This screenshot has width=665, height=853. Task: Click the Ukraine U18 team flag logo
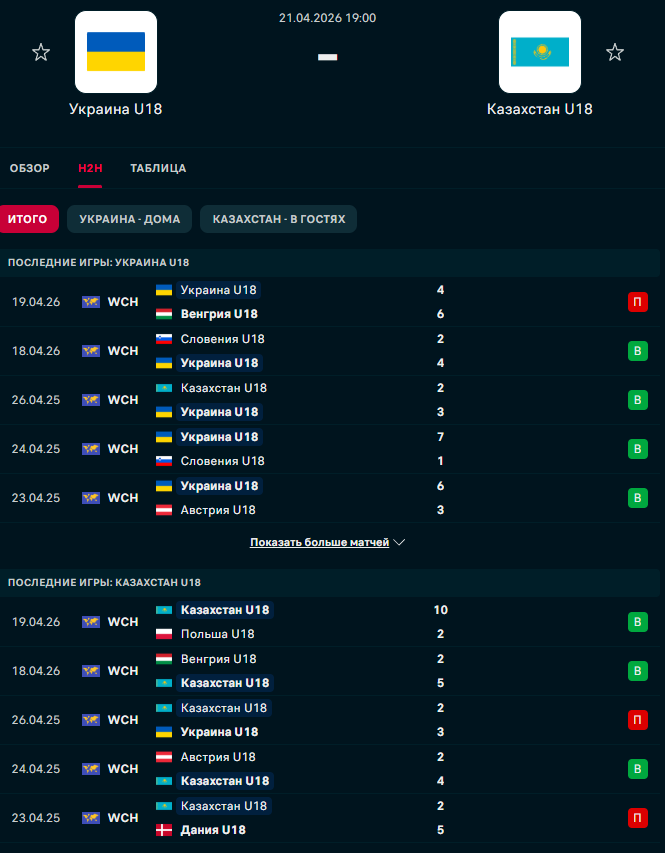[x=116, y=52]
